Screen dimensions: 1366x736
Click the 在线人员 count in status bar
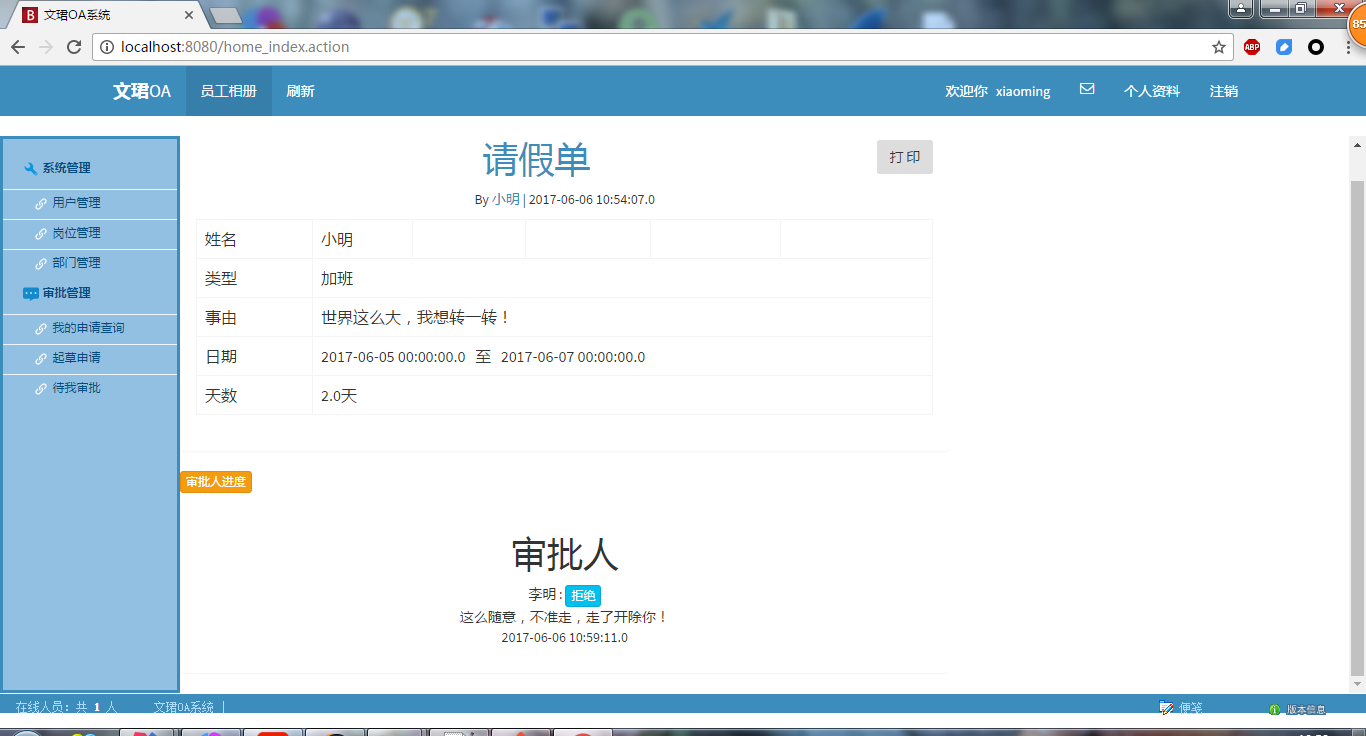(x=67, y=708)
